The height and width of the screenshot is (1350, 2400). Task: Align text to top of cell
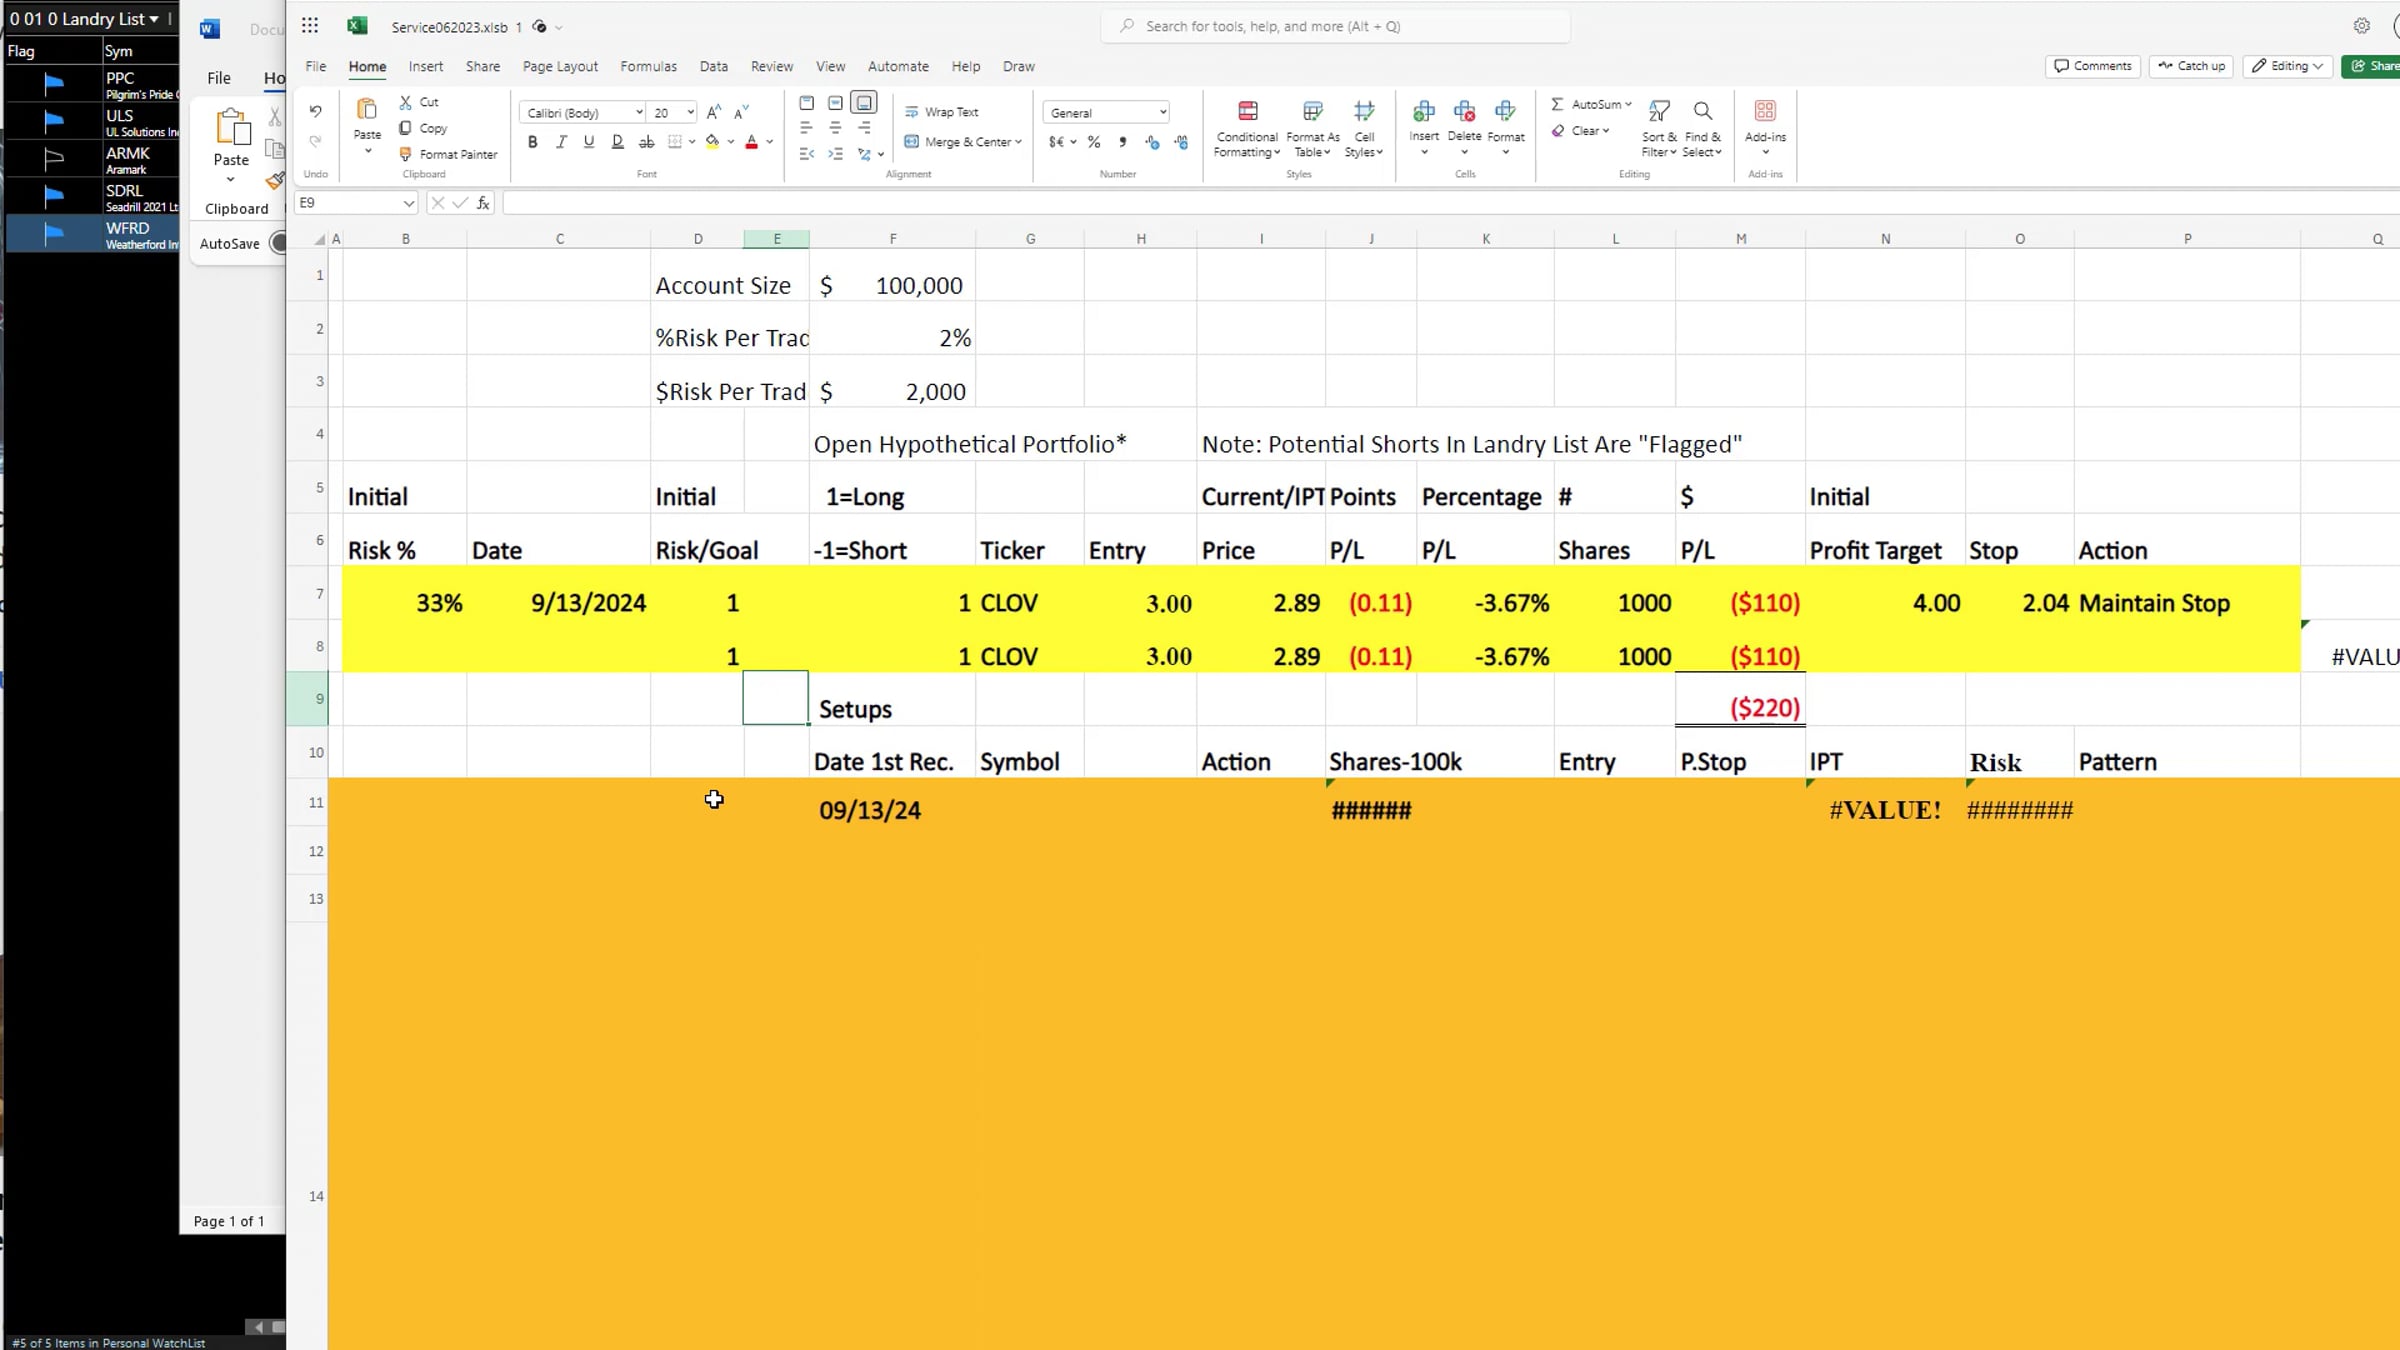(807, 102)
